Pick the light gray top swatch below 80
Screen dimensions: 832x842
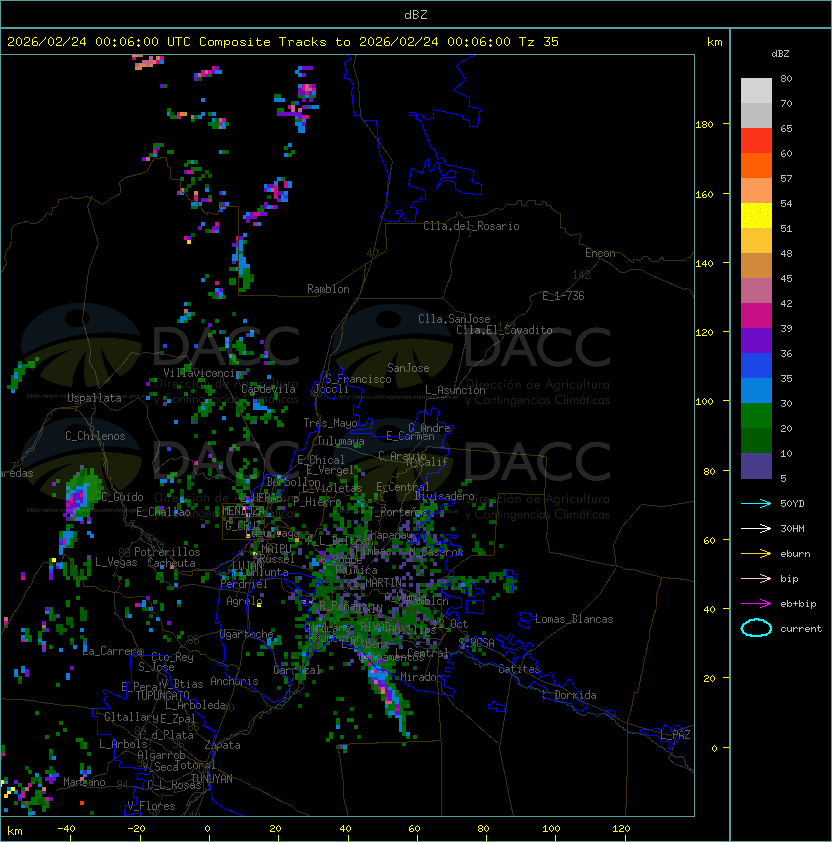(756, 91)
